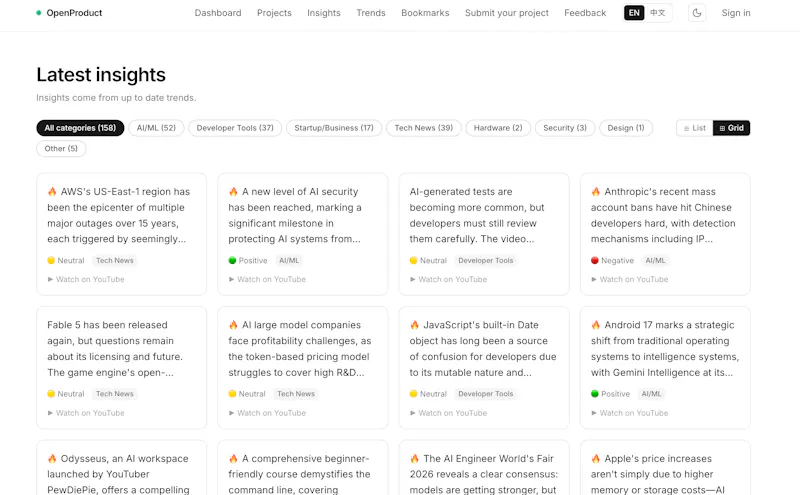Open the Feedback link
Screen dimensions: 800x495
[x=585, y=13]
